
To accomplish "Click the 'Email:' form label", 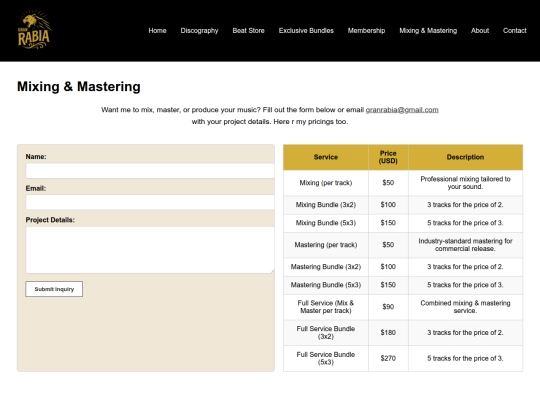I will tap(35, 188).
